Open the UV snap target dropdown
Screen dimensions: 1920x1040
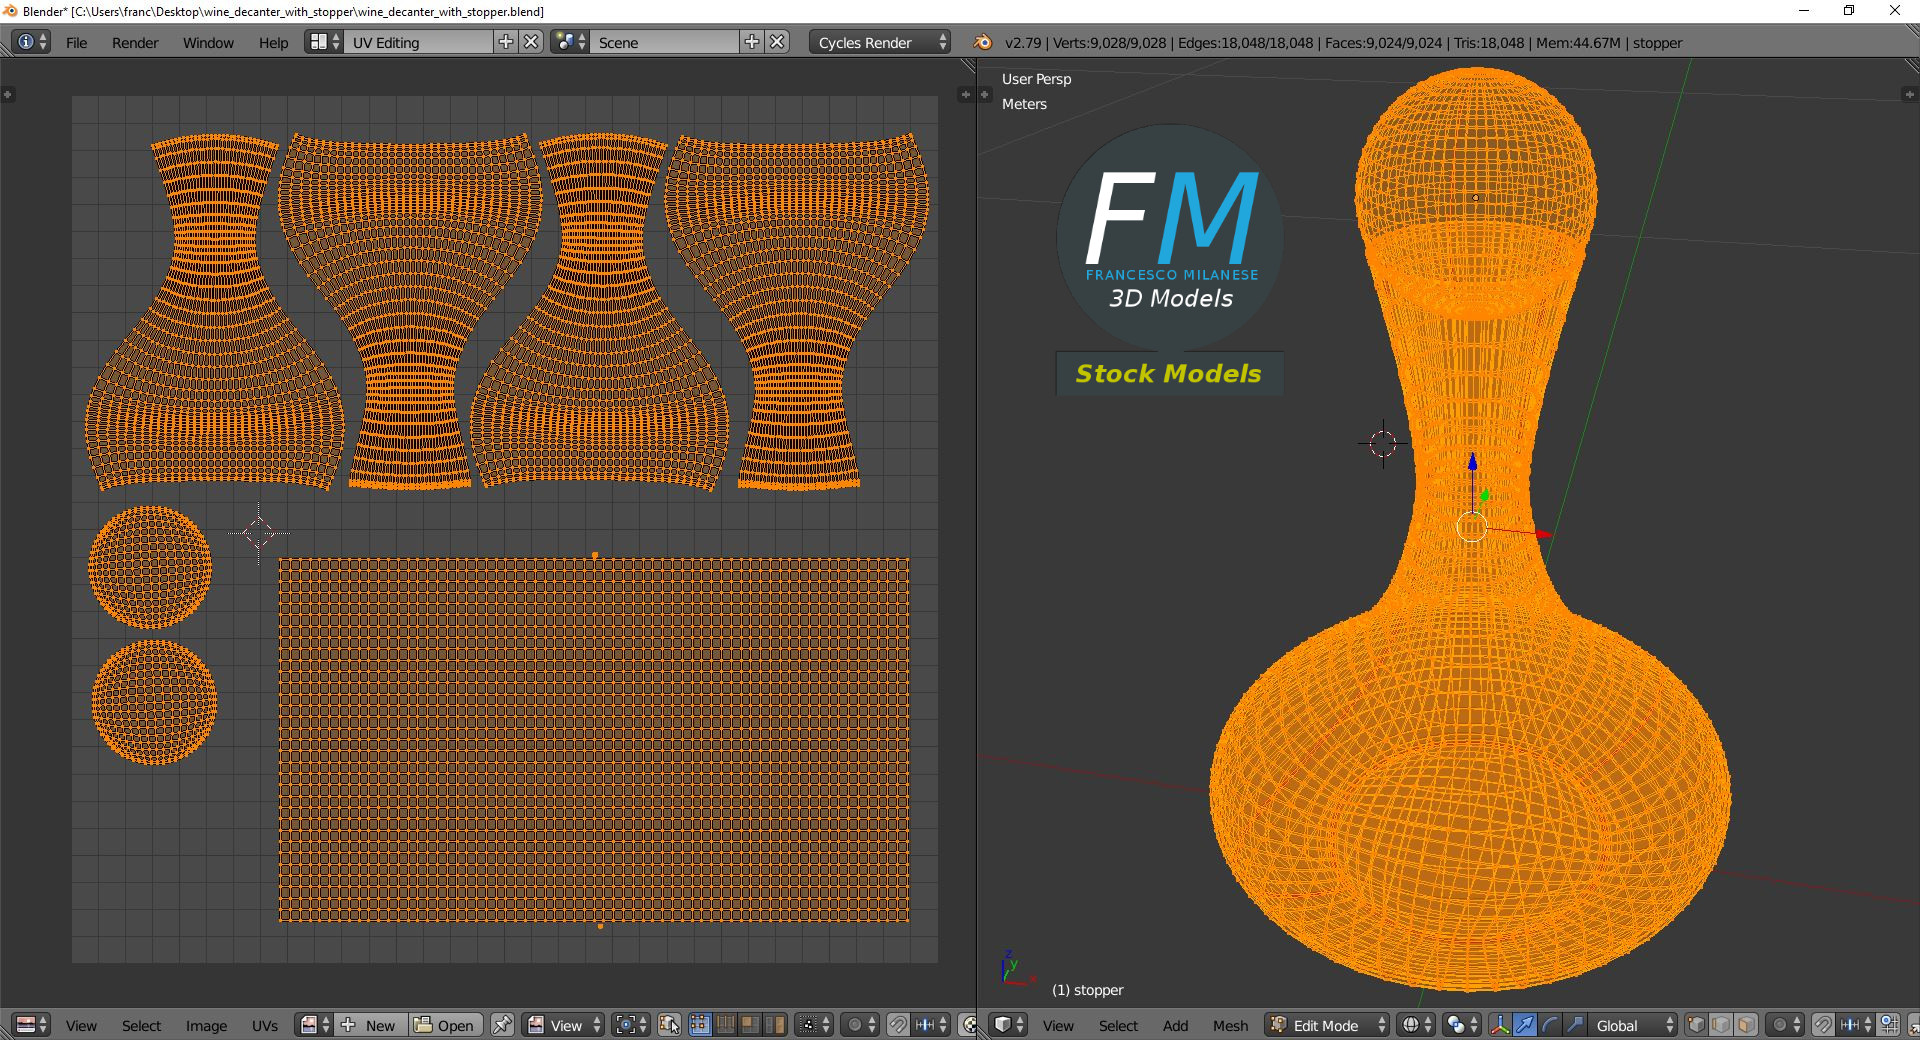[x=932, y=1025]
